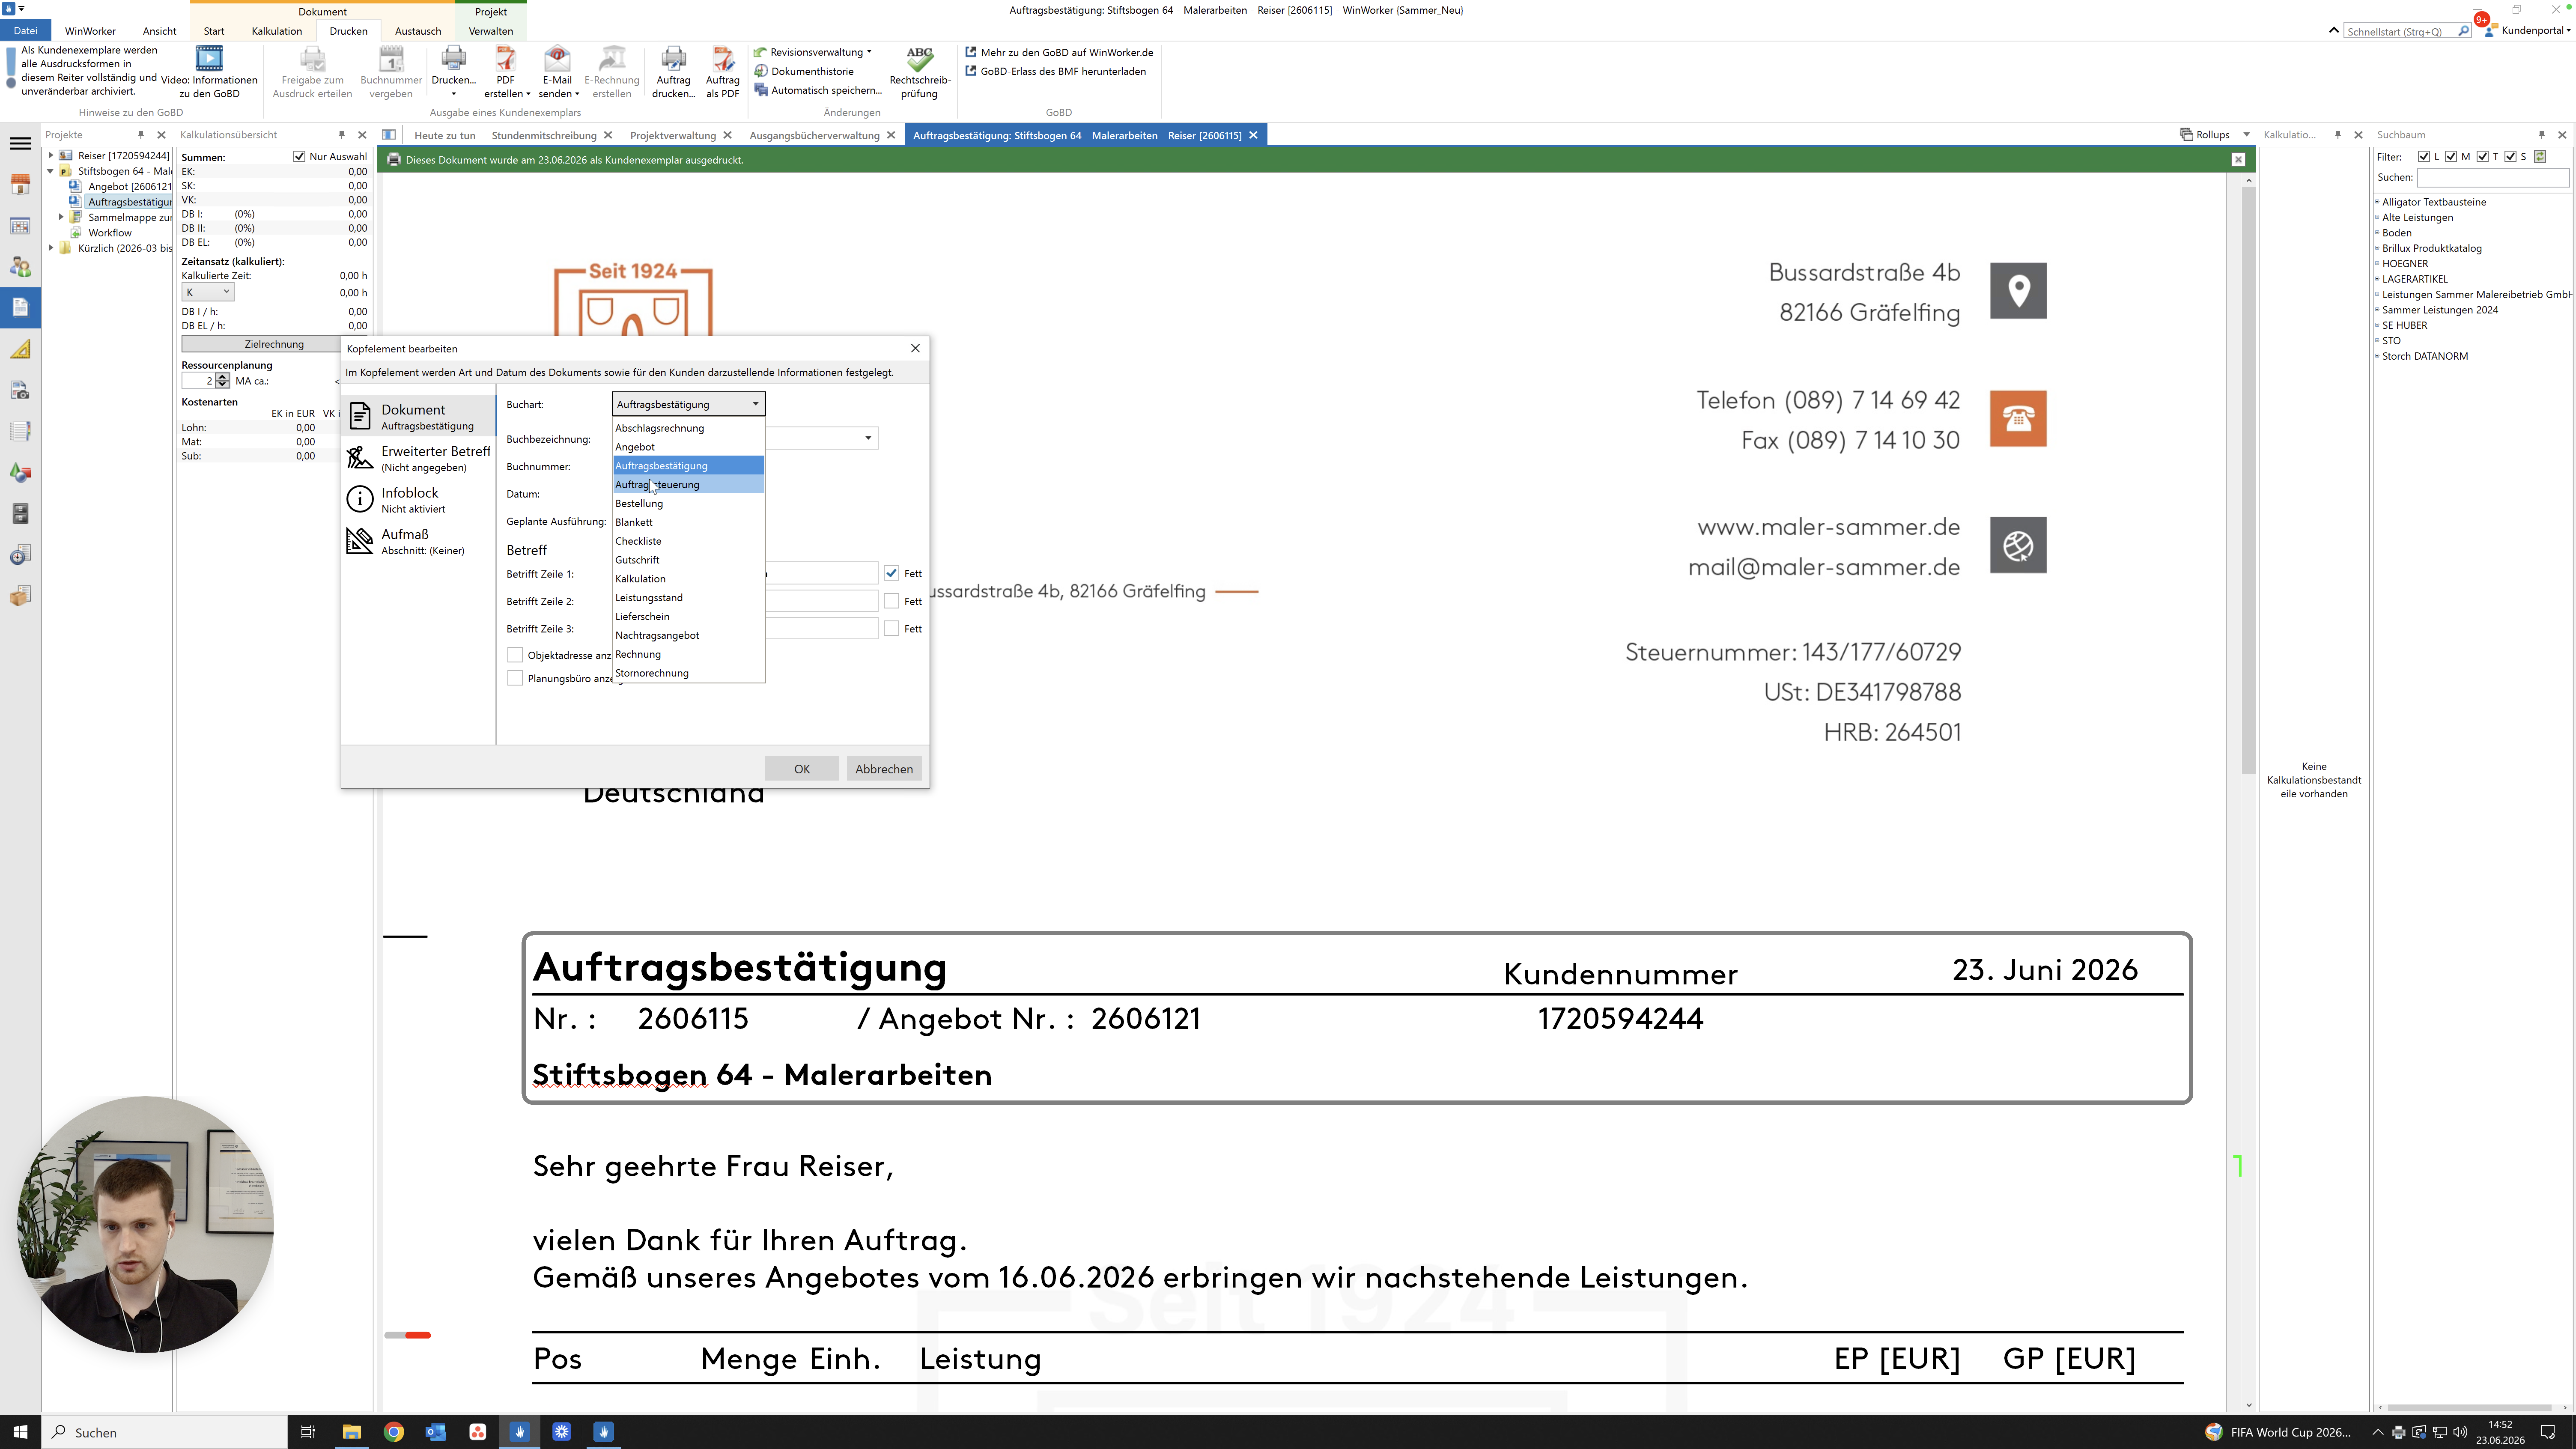Collapse the Stiftsbogen 64 tree node
This screenshot has width=2576, height=1449.
50,171
